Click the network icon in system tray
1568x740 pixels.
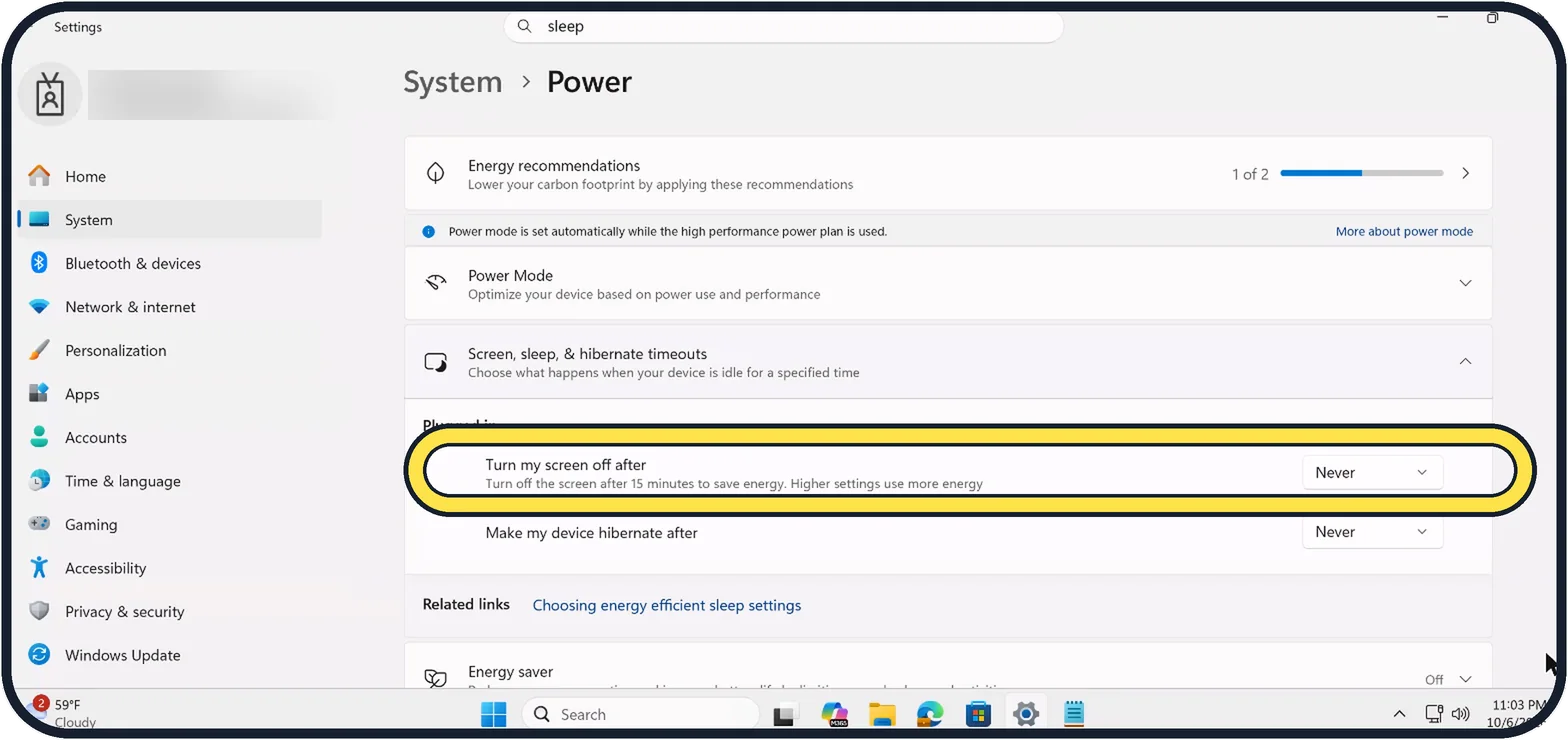click(1434, 714)
